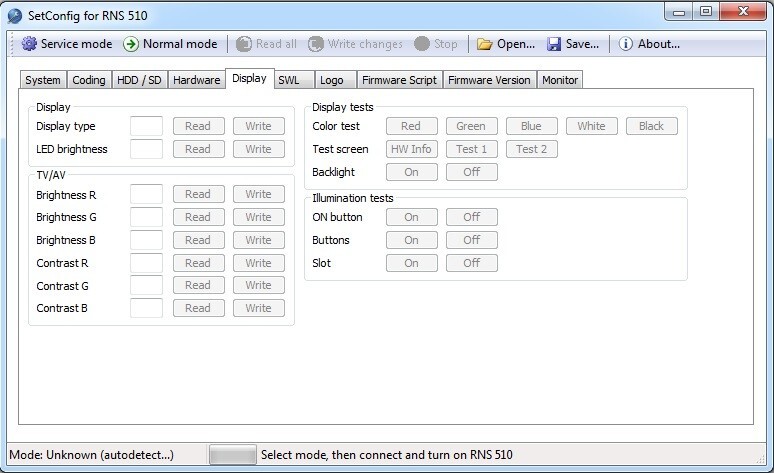Click the Open folder icon
Screen dimensions: 774x473
485,44
